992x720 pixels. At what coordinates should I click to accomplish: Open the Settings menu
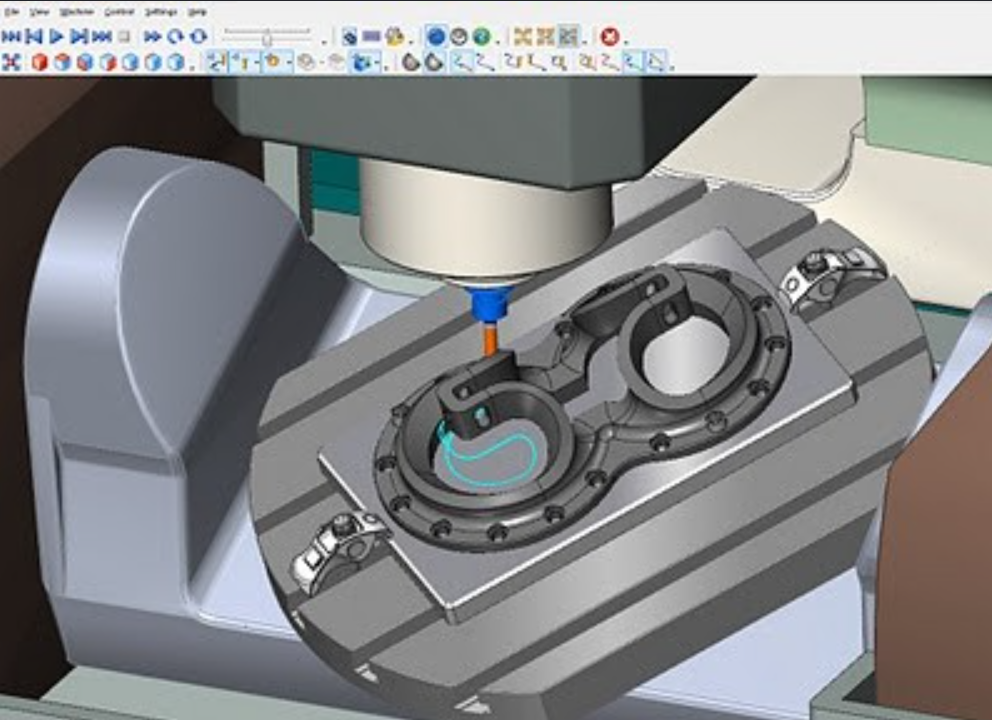coord(161,12)
